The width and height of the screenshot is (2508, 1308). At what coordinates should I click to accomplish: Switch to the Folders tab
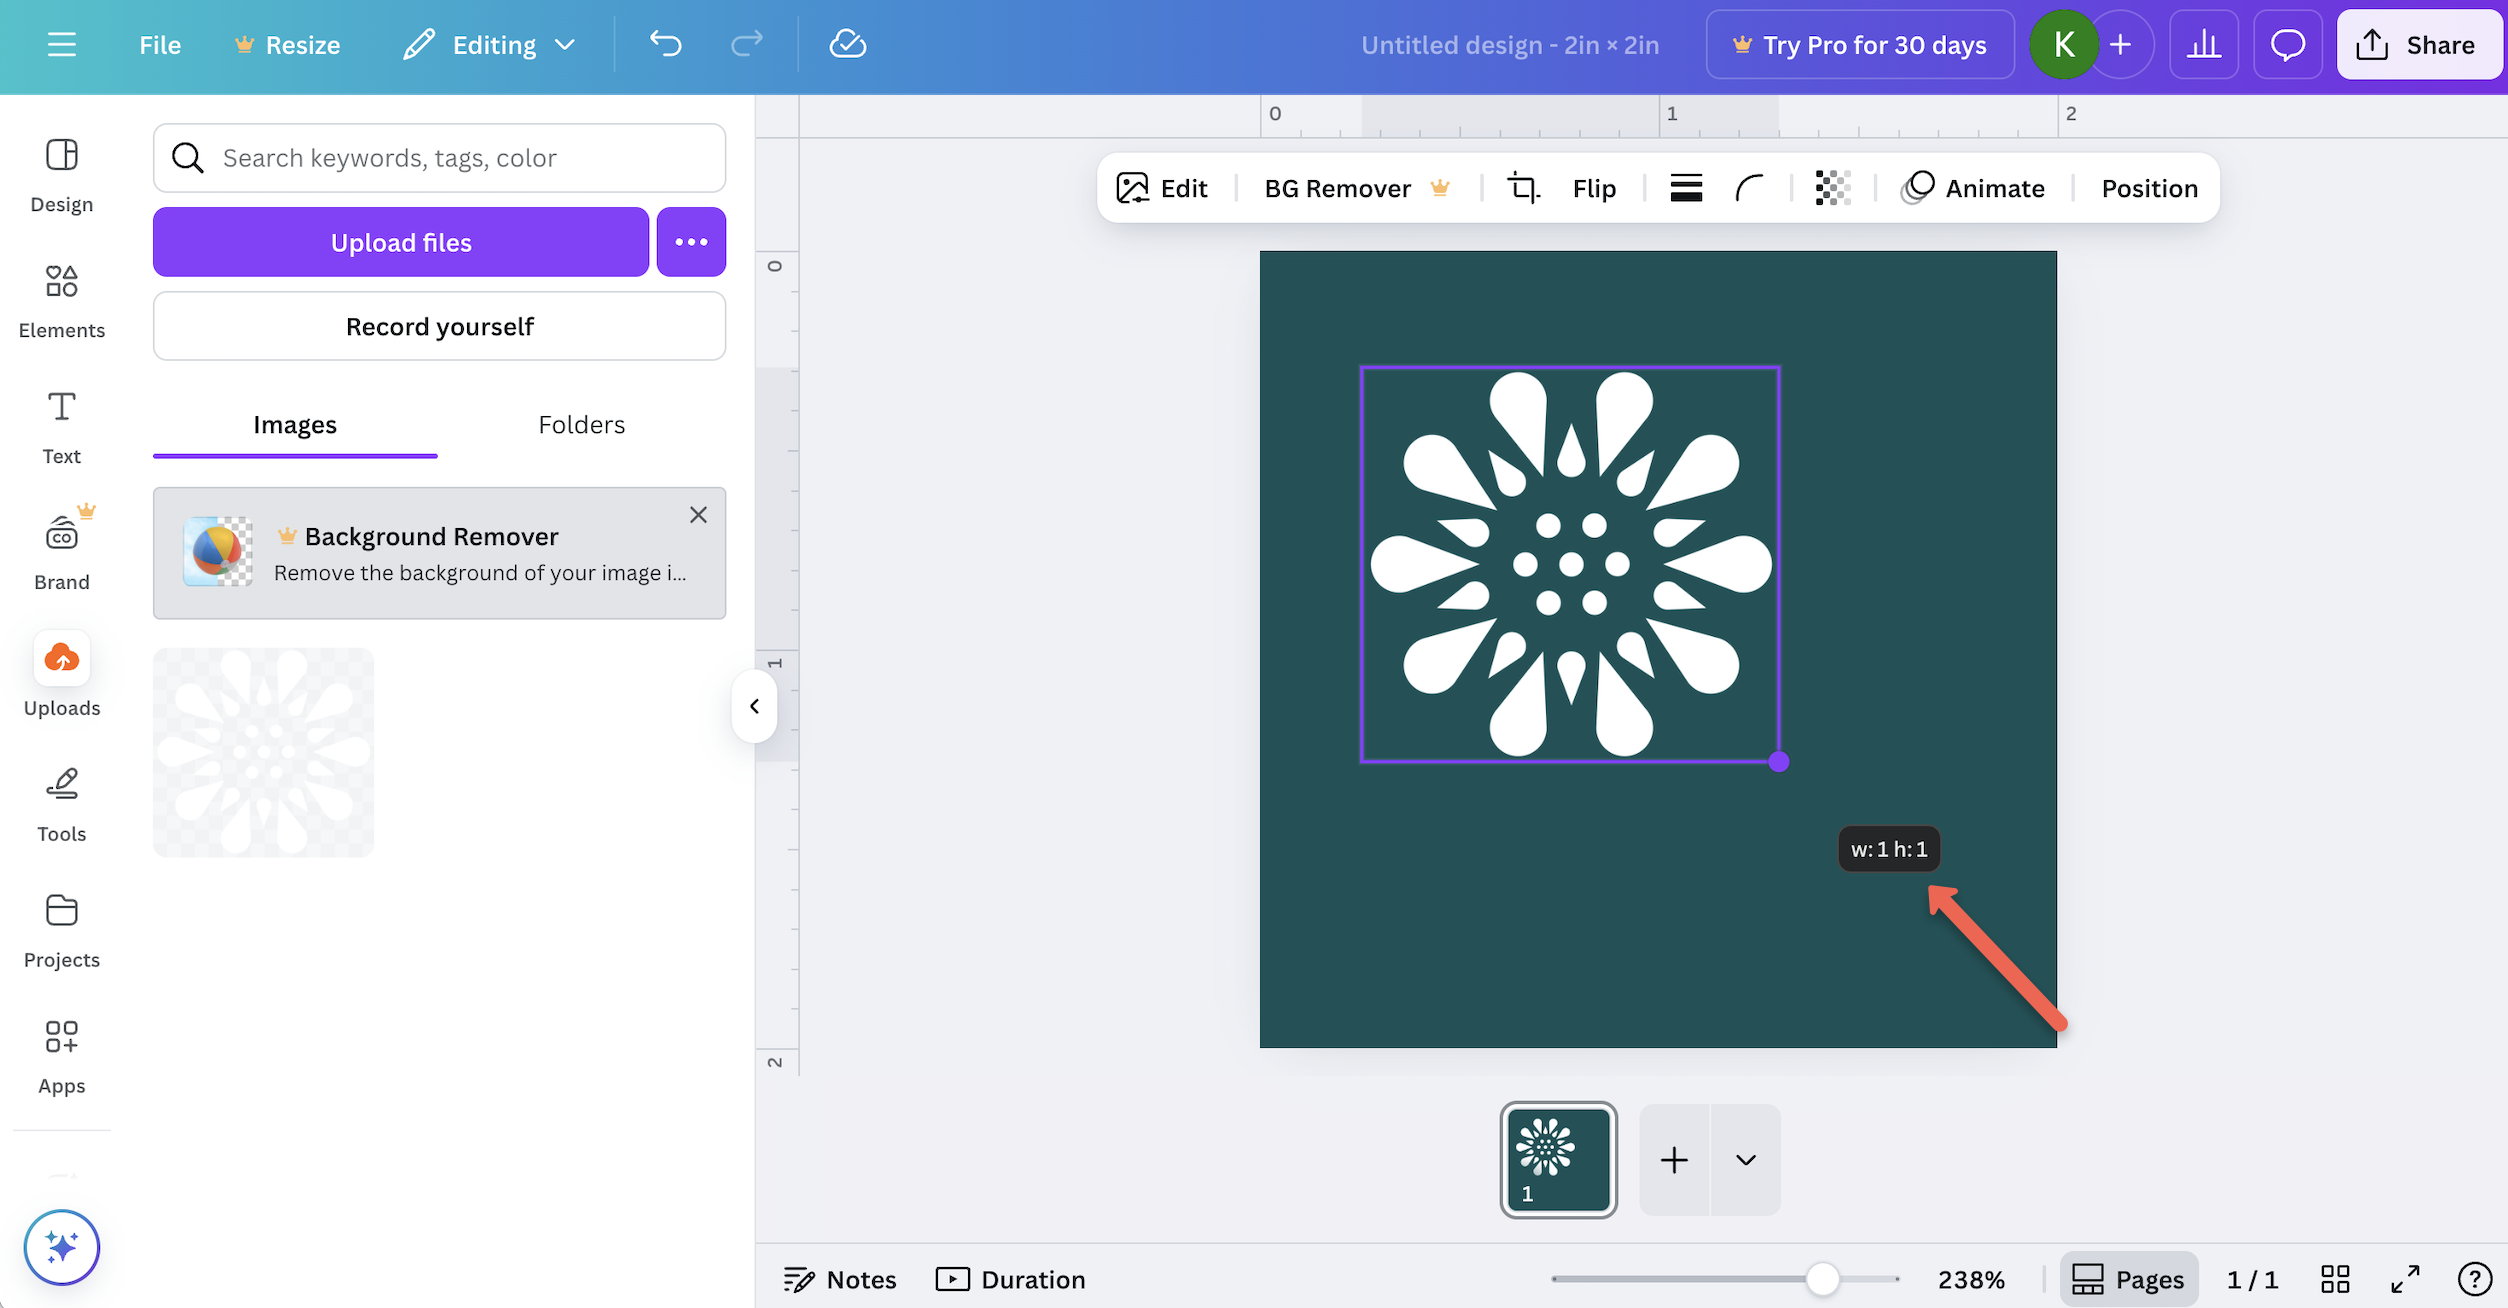click(581, 425)
